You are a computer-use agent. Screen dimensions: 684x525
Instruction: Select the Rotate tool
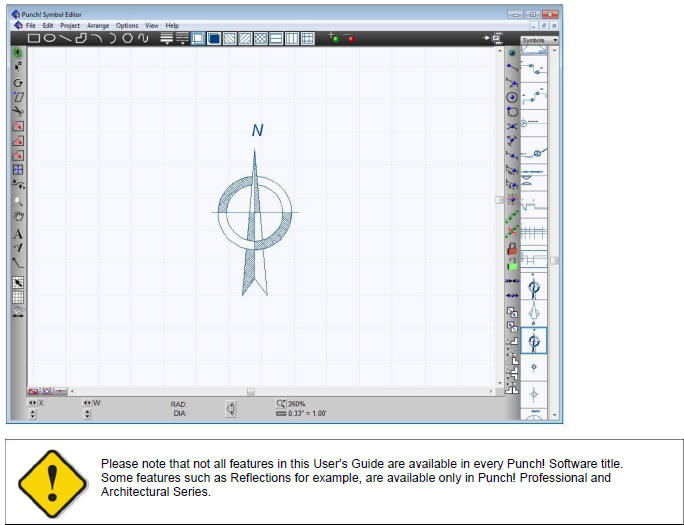pyautogui.click(x=18, y=83)
